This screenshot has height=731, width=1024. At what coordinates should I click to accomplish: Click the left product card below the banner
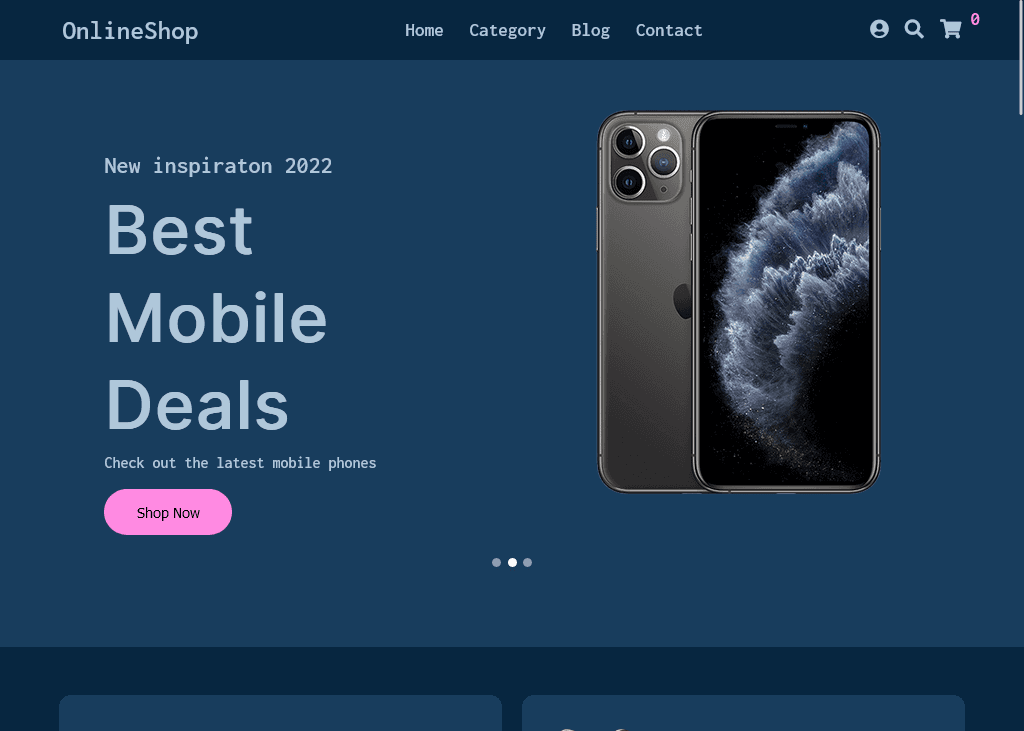click(280, 713)
